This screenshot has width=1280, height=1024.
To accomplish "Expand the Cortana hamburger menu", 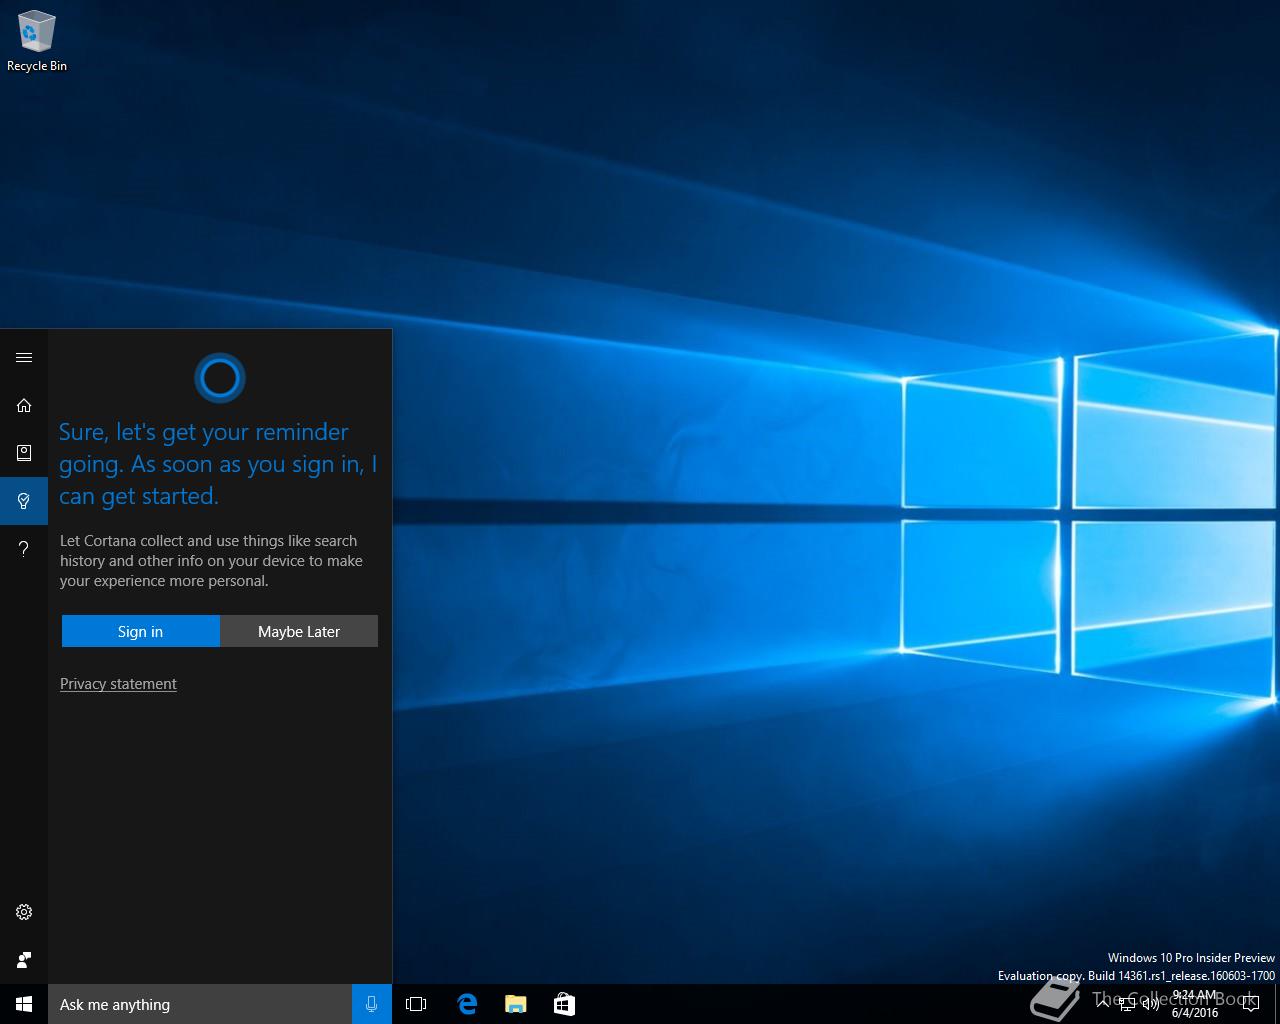I will click(x=24, y=358).
